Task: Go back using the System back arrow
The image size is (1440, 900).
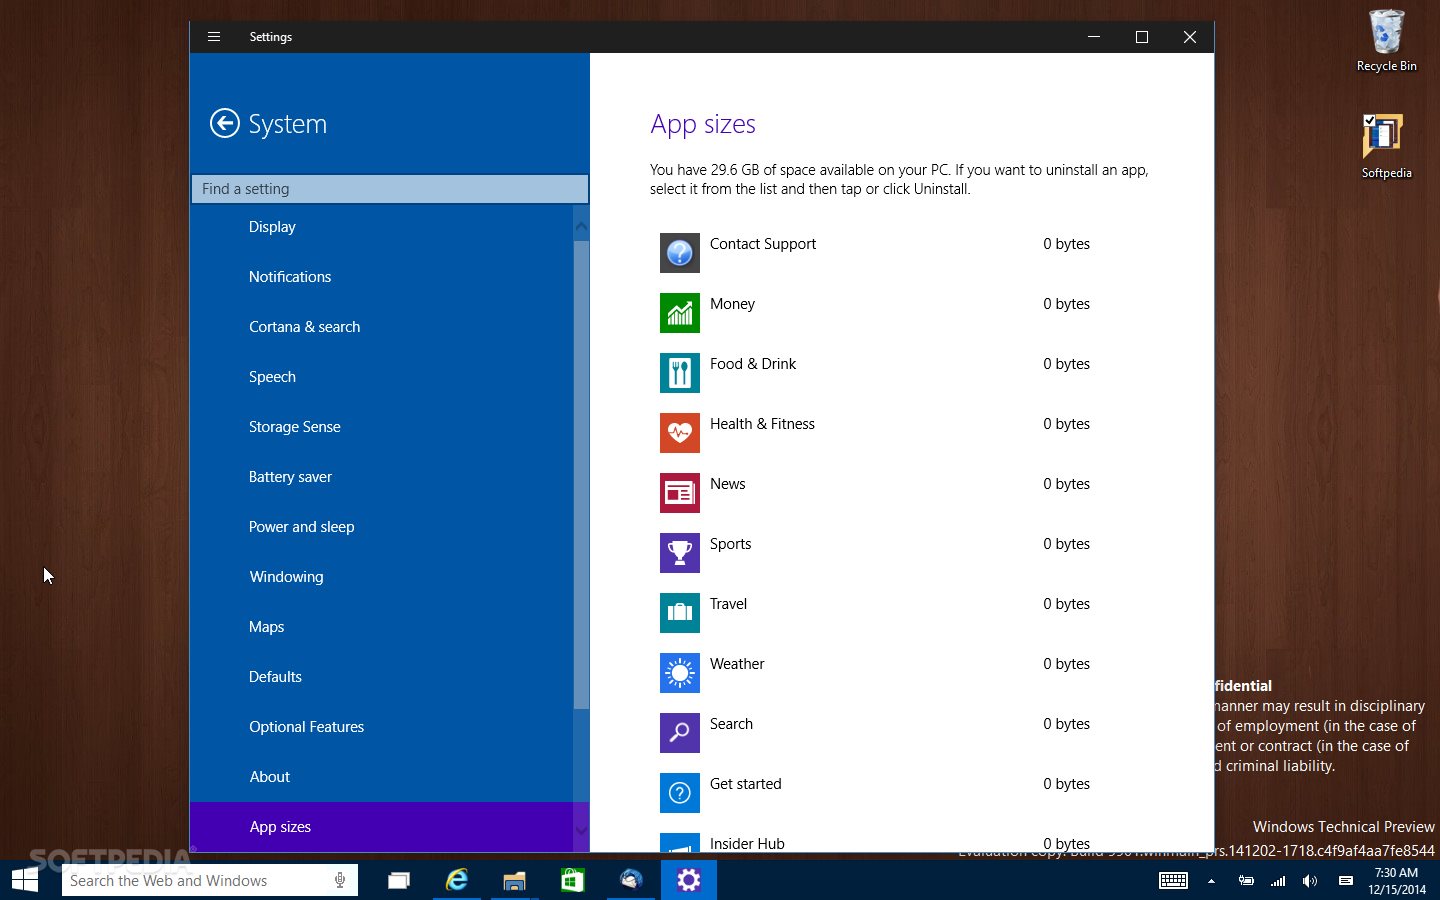Action: [224, 123]
